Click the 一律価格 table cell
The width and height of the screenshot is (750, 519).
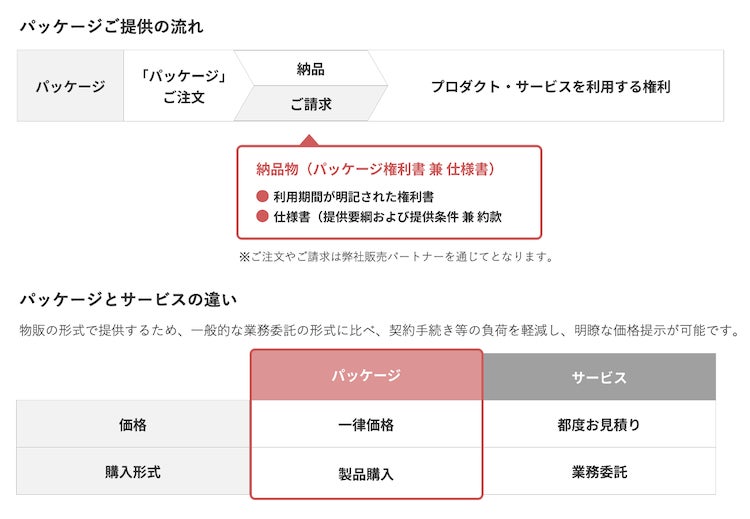pyautogui.click(x=366, y=424)
